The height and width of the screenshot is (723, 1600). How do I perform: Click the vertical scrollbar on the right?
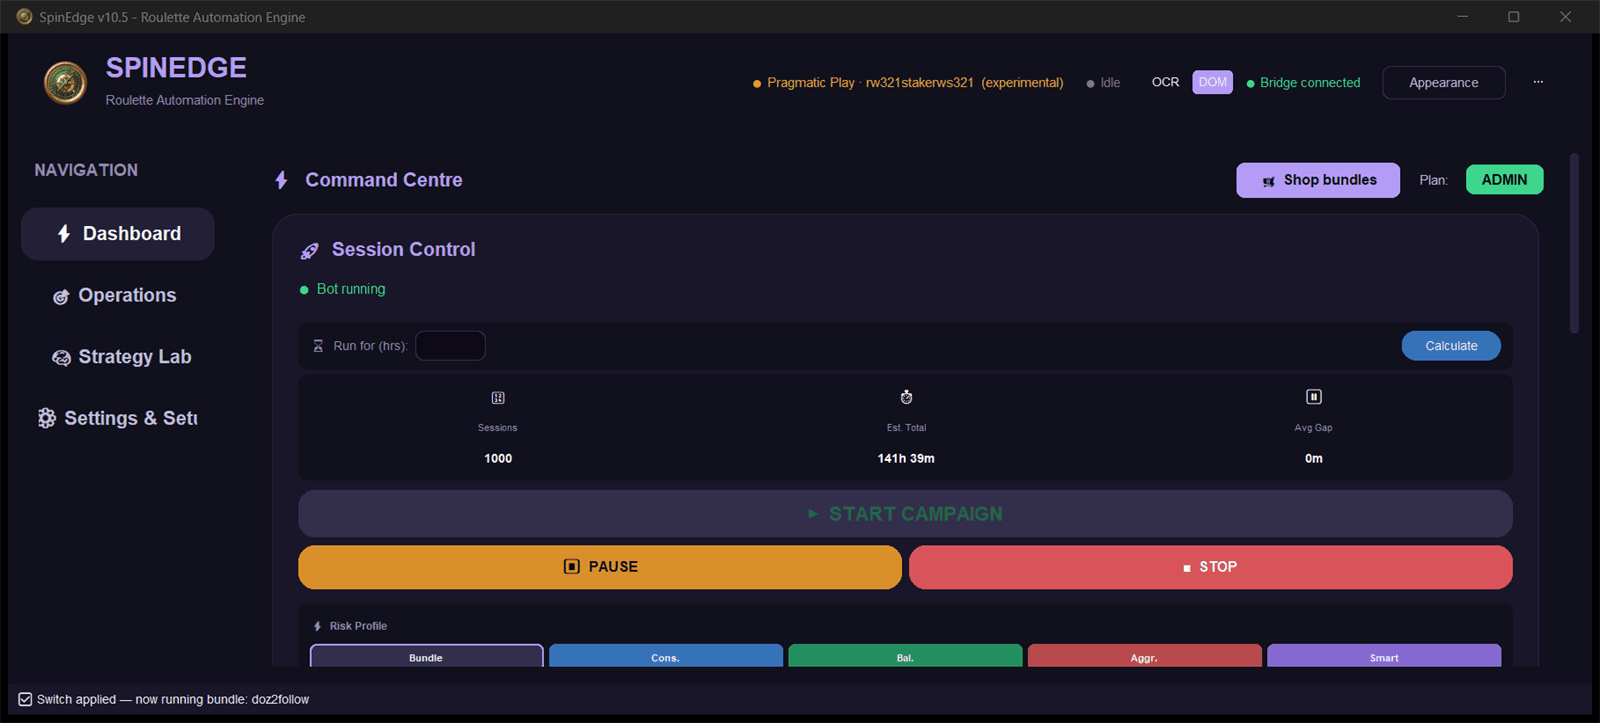pyautogui.click(x=1574, y=243)
